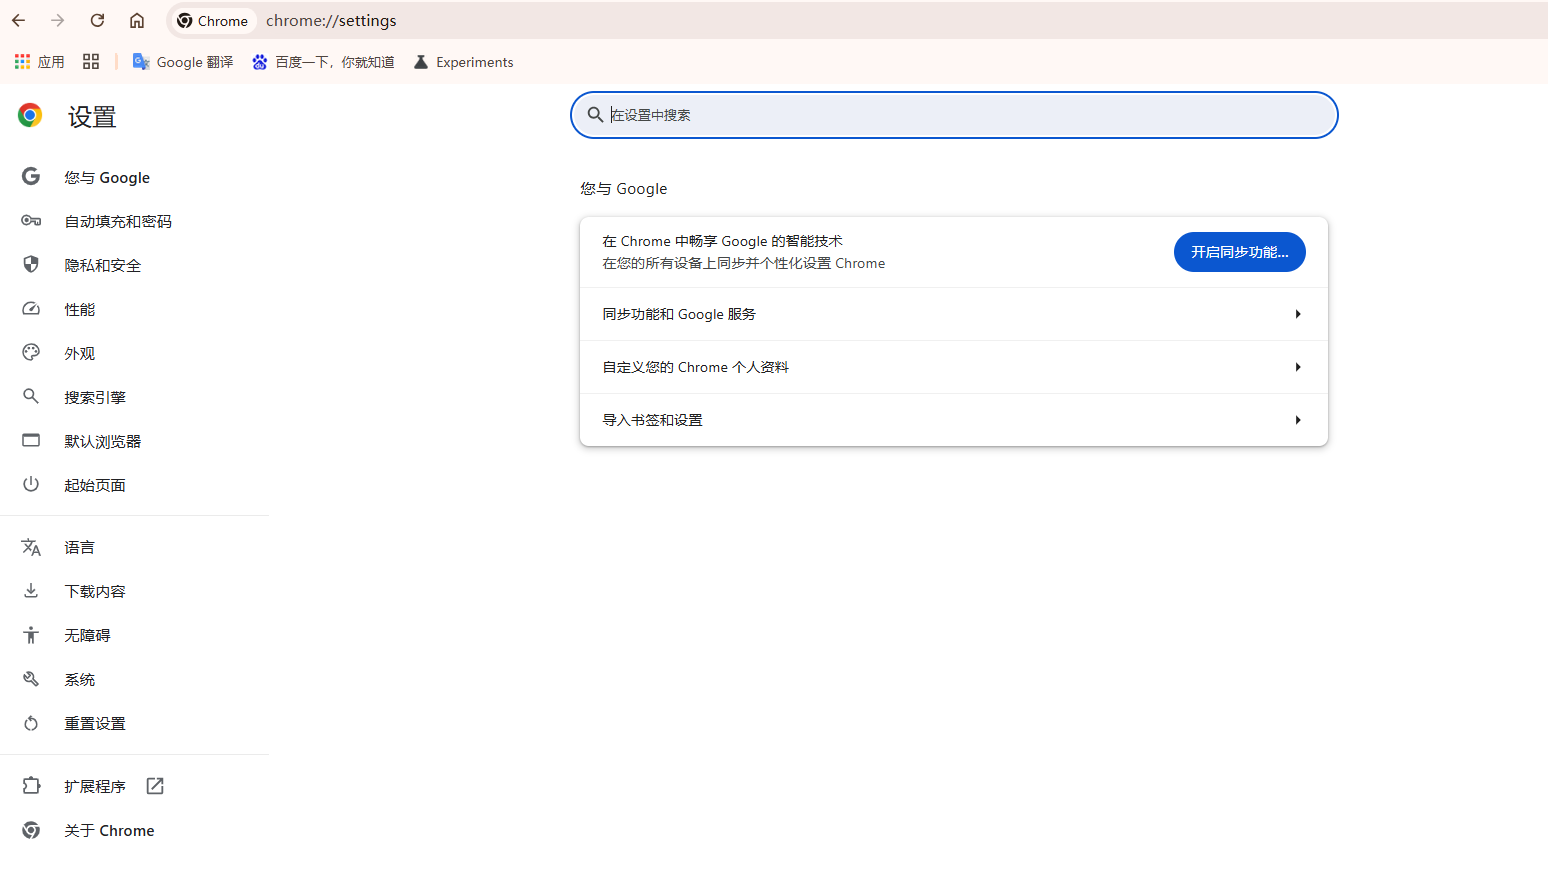1548x888 pixels.
Task: Click the power icon for 起始页面
Action: point(31,485)
